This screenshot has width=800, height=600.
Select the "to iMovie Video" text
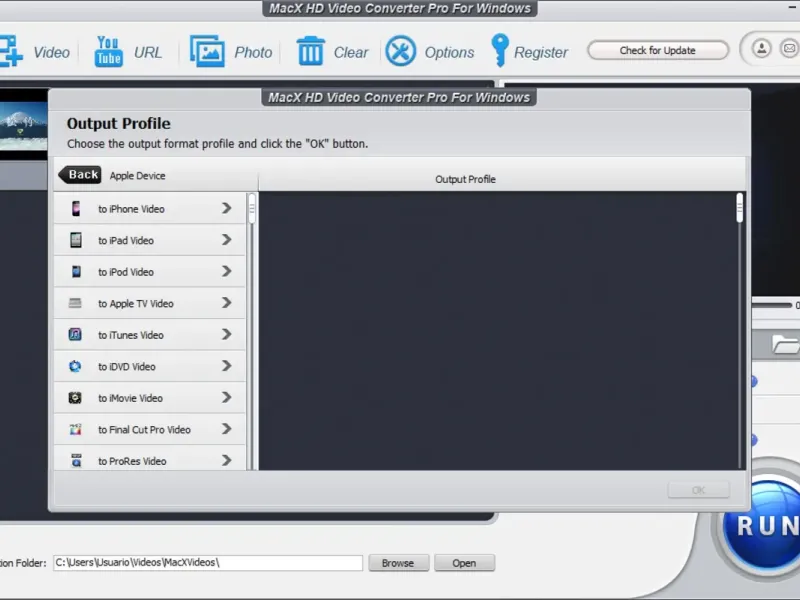(x=130, y=398)
